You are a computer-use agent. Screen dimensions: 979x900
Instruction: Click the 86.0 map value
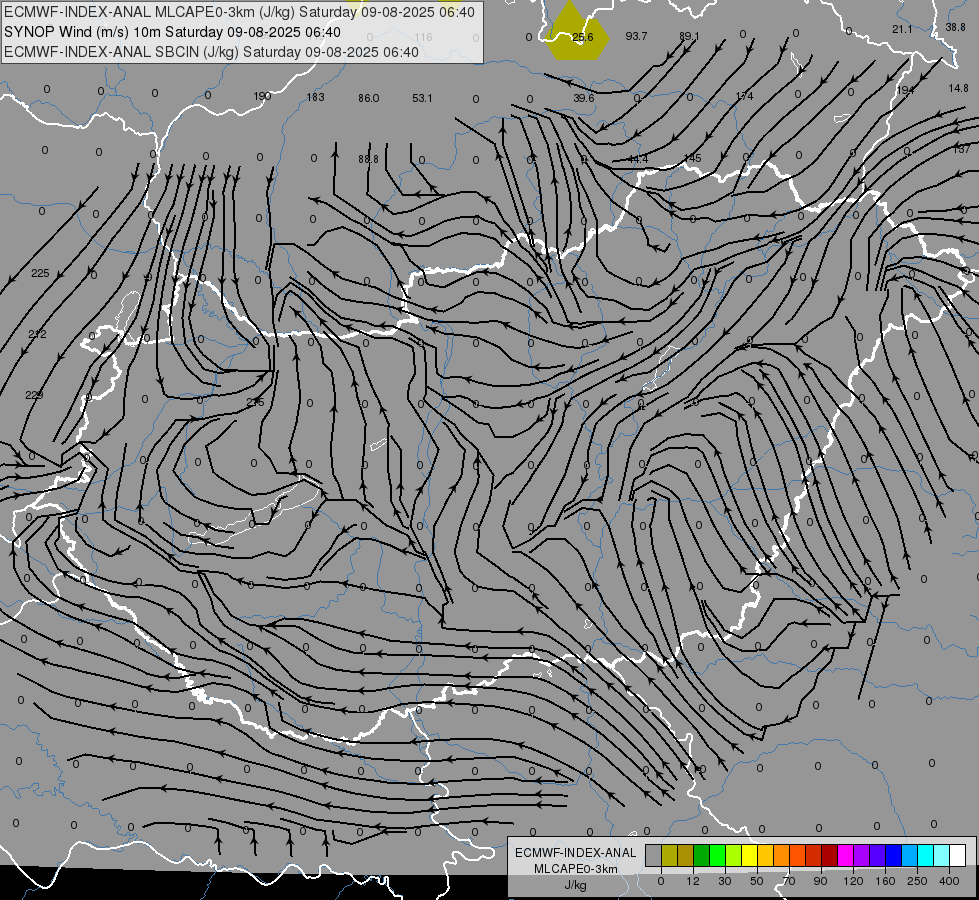(x=368, y=98)
